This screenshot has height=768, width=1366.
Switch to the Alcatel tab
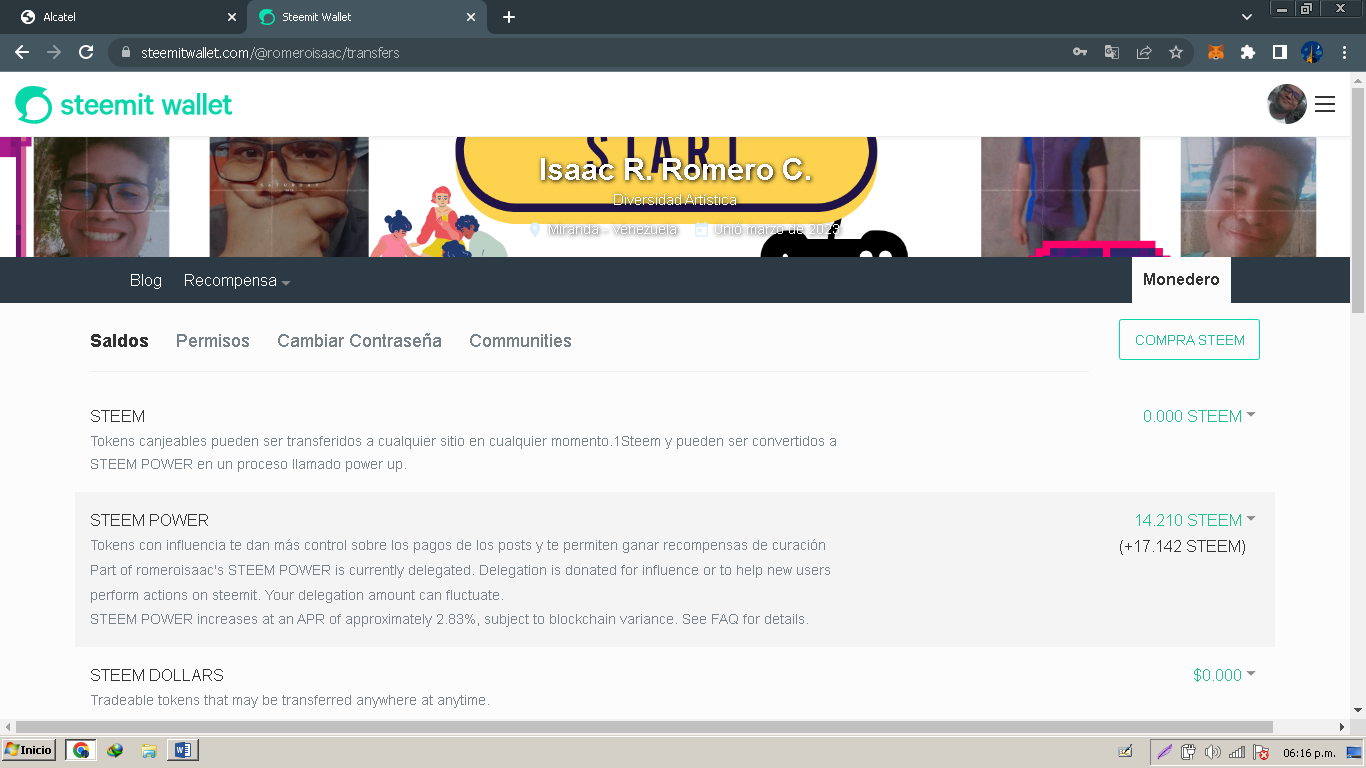(x=126, y=17)
